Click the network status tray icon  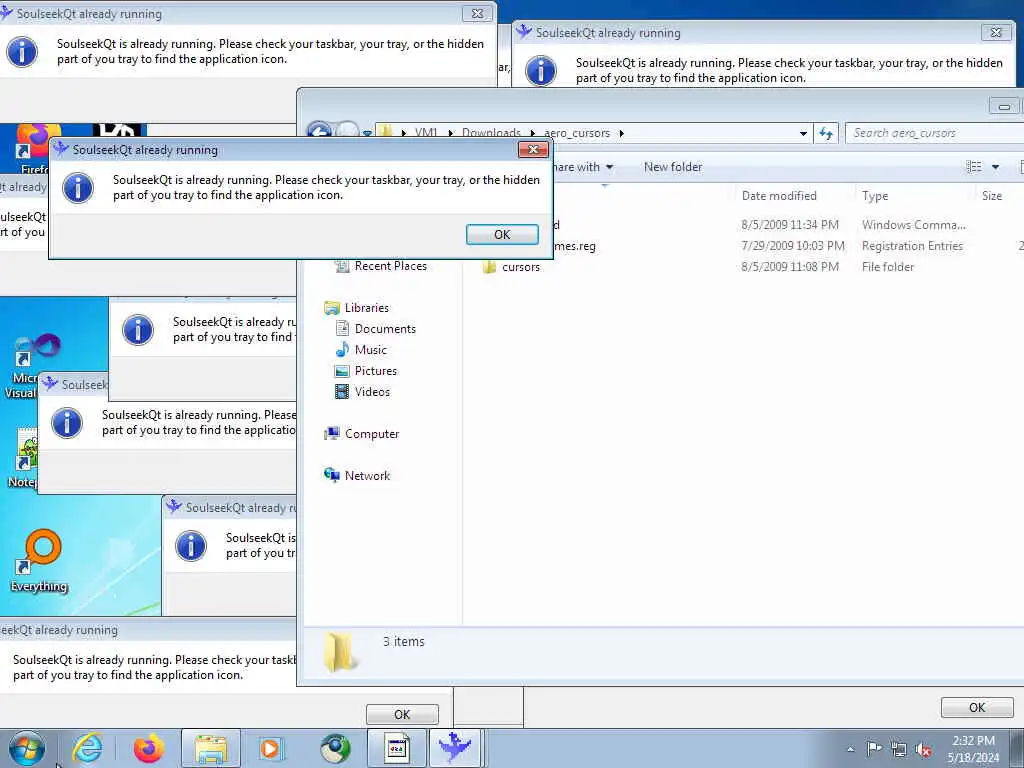[x=899, y=749]
